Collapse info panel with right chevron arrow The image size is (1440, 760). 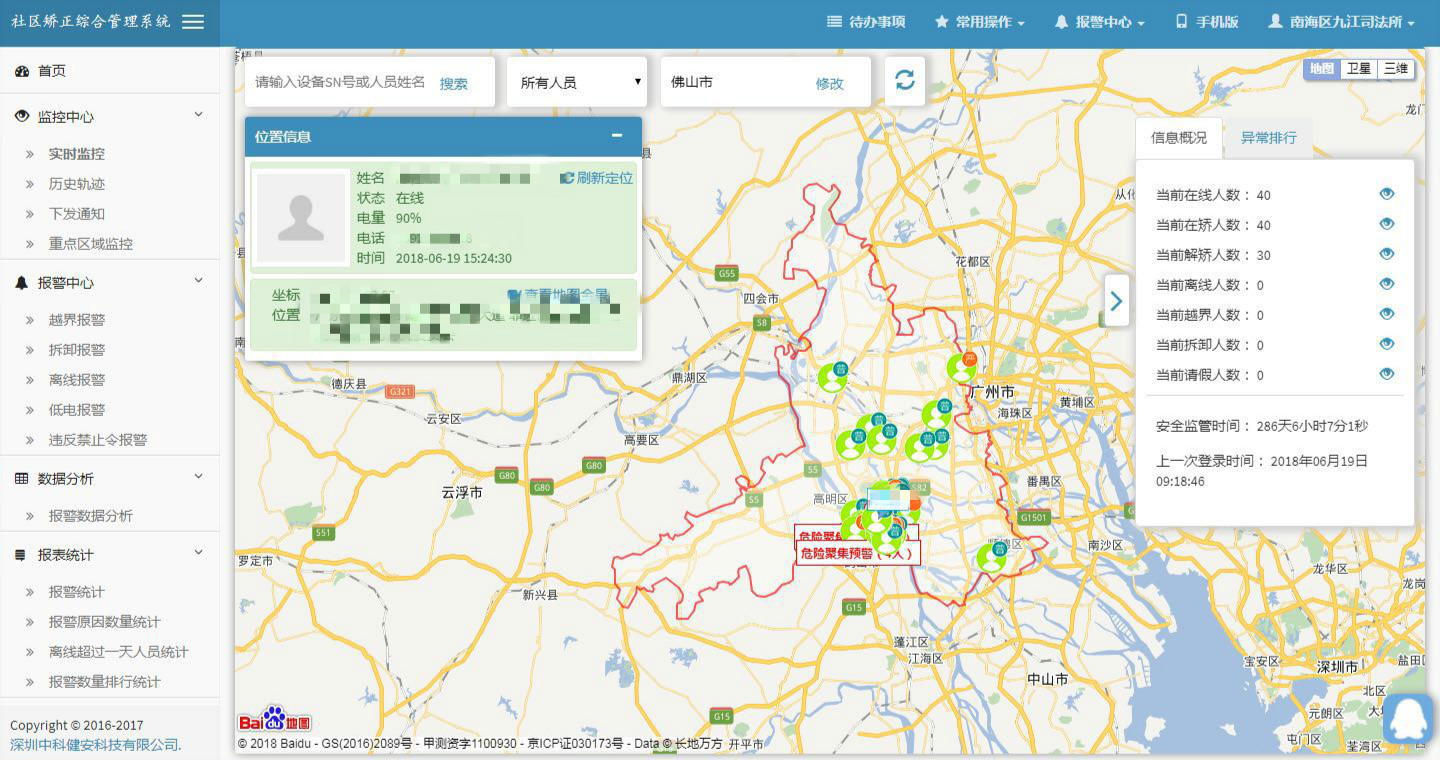coord(1116,300)
